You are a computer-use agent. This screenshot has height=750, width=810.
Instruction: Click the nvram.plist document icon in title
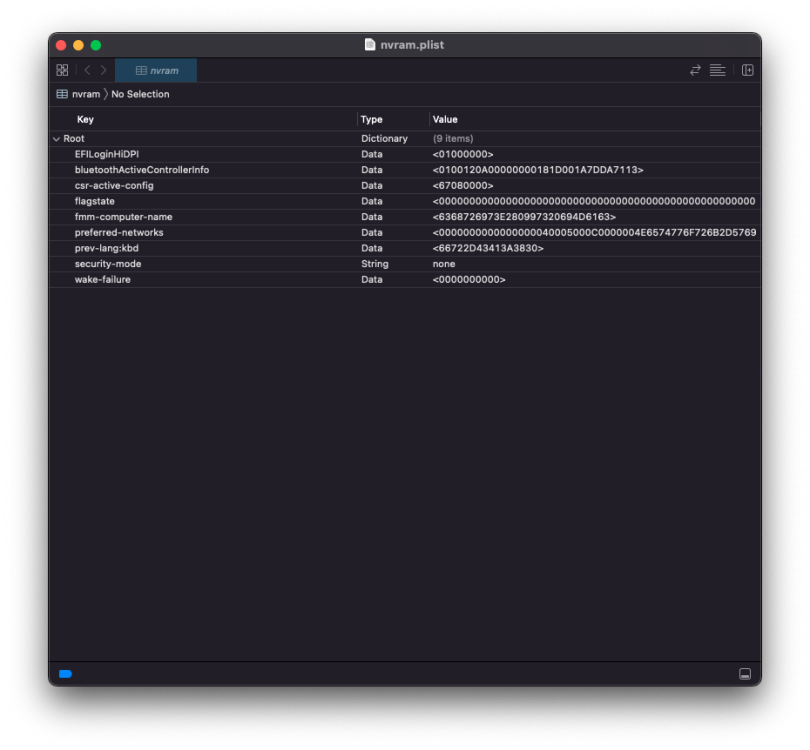tap(370, 45)
